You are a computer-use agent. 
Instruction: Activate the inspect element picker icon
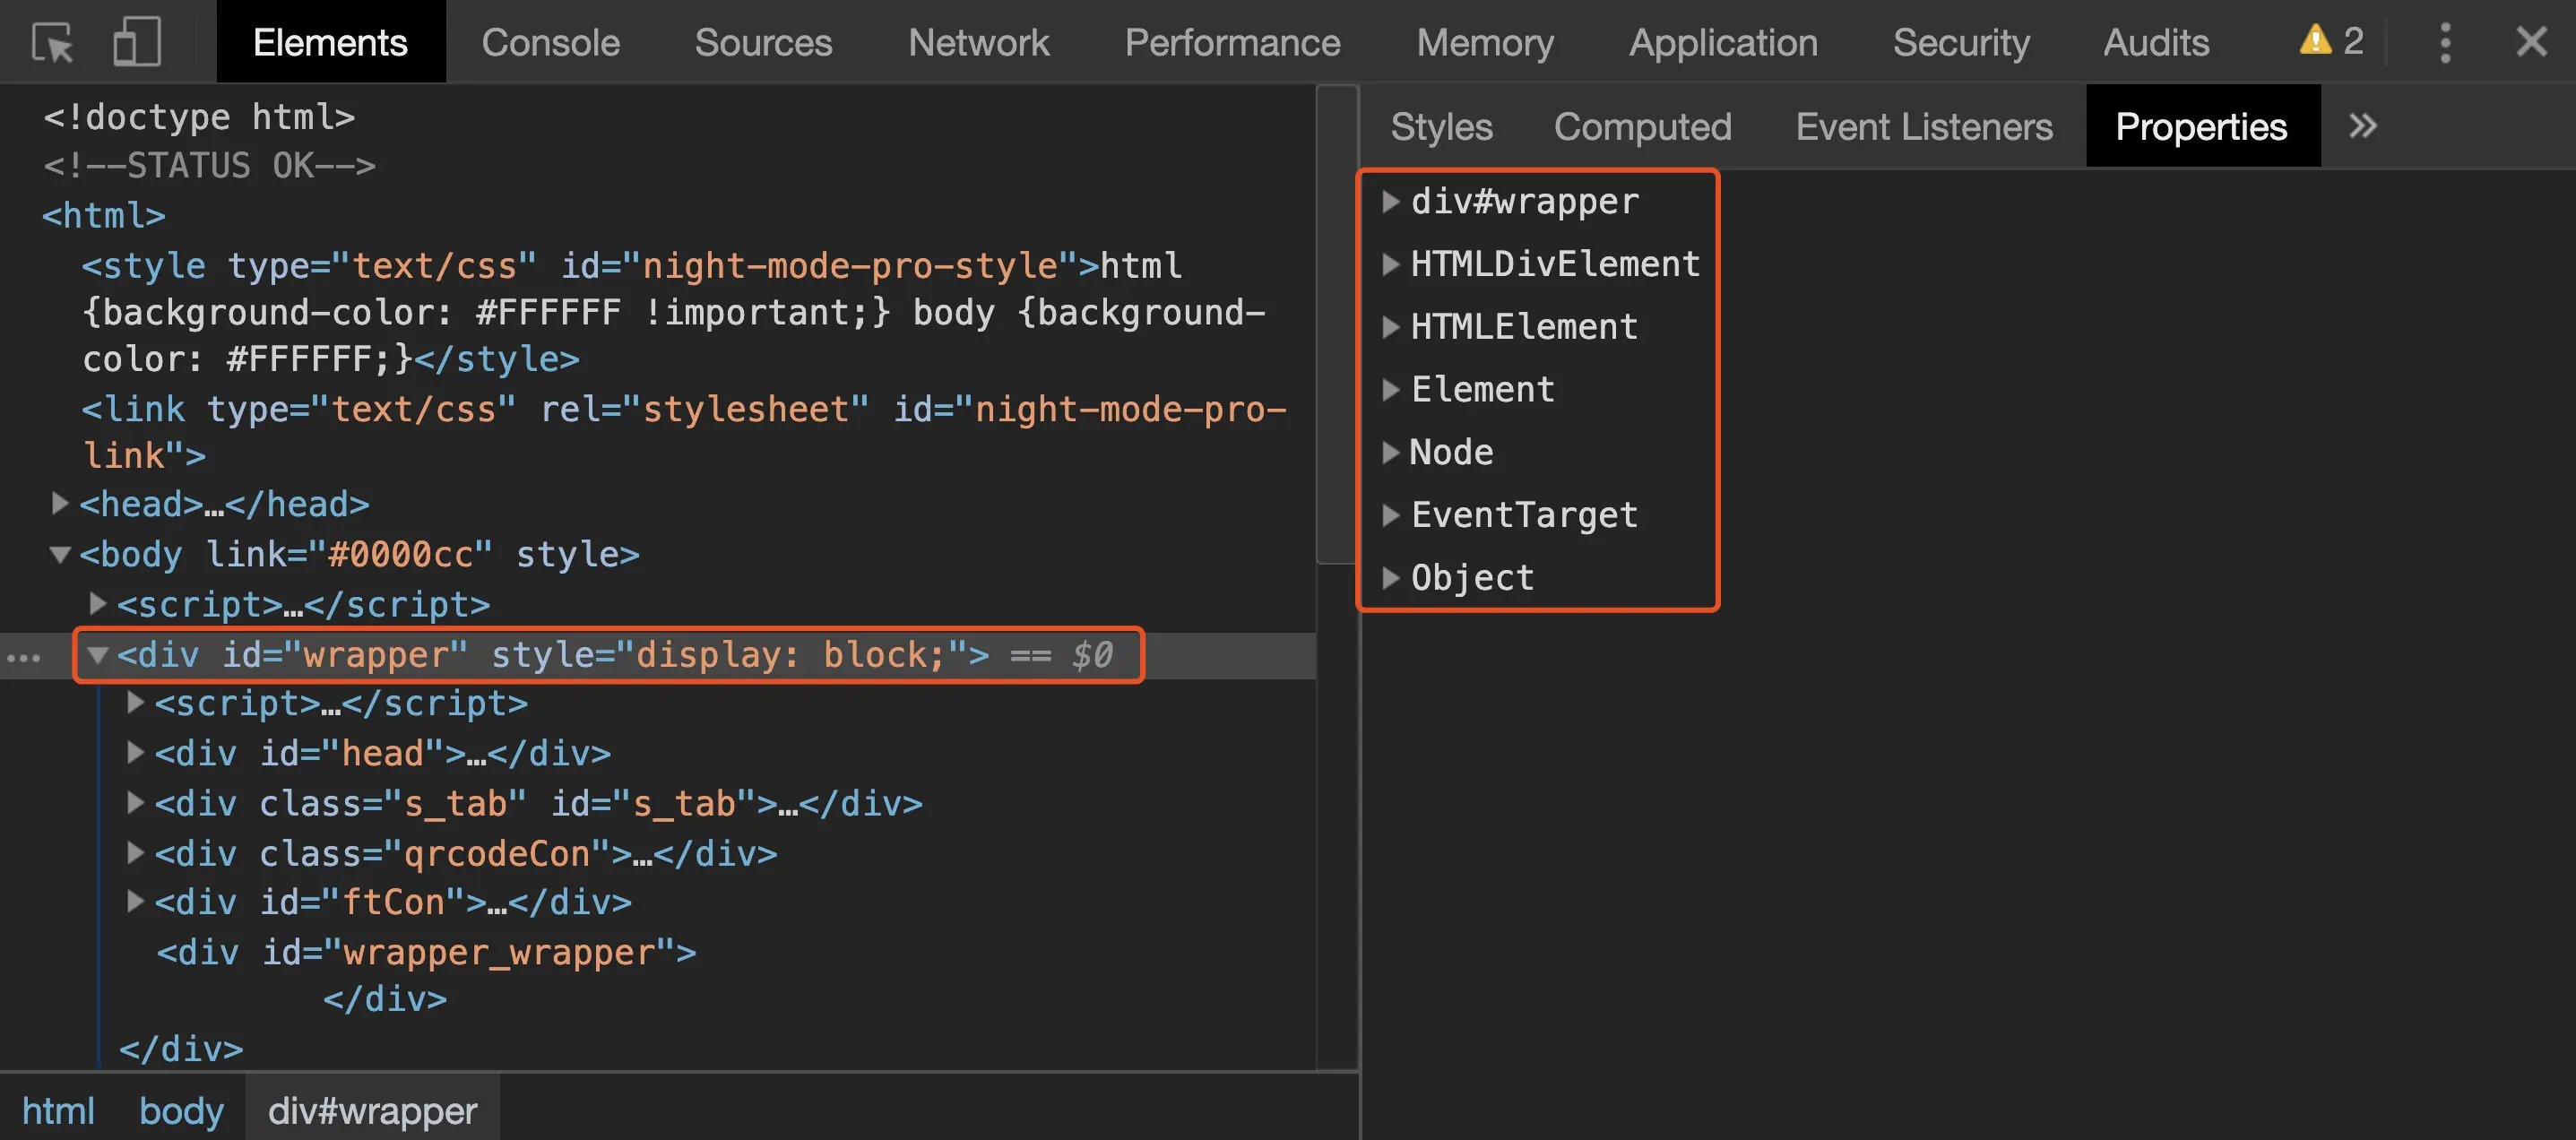[x=52, y=43]
